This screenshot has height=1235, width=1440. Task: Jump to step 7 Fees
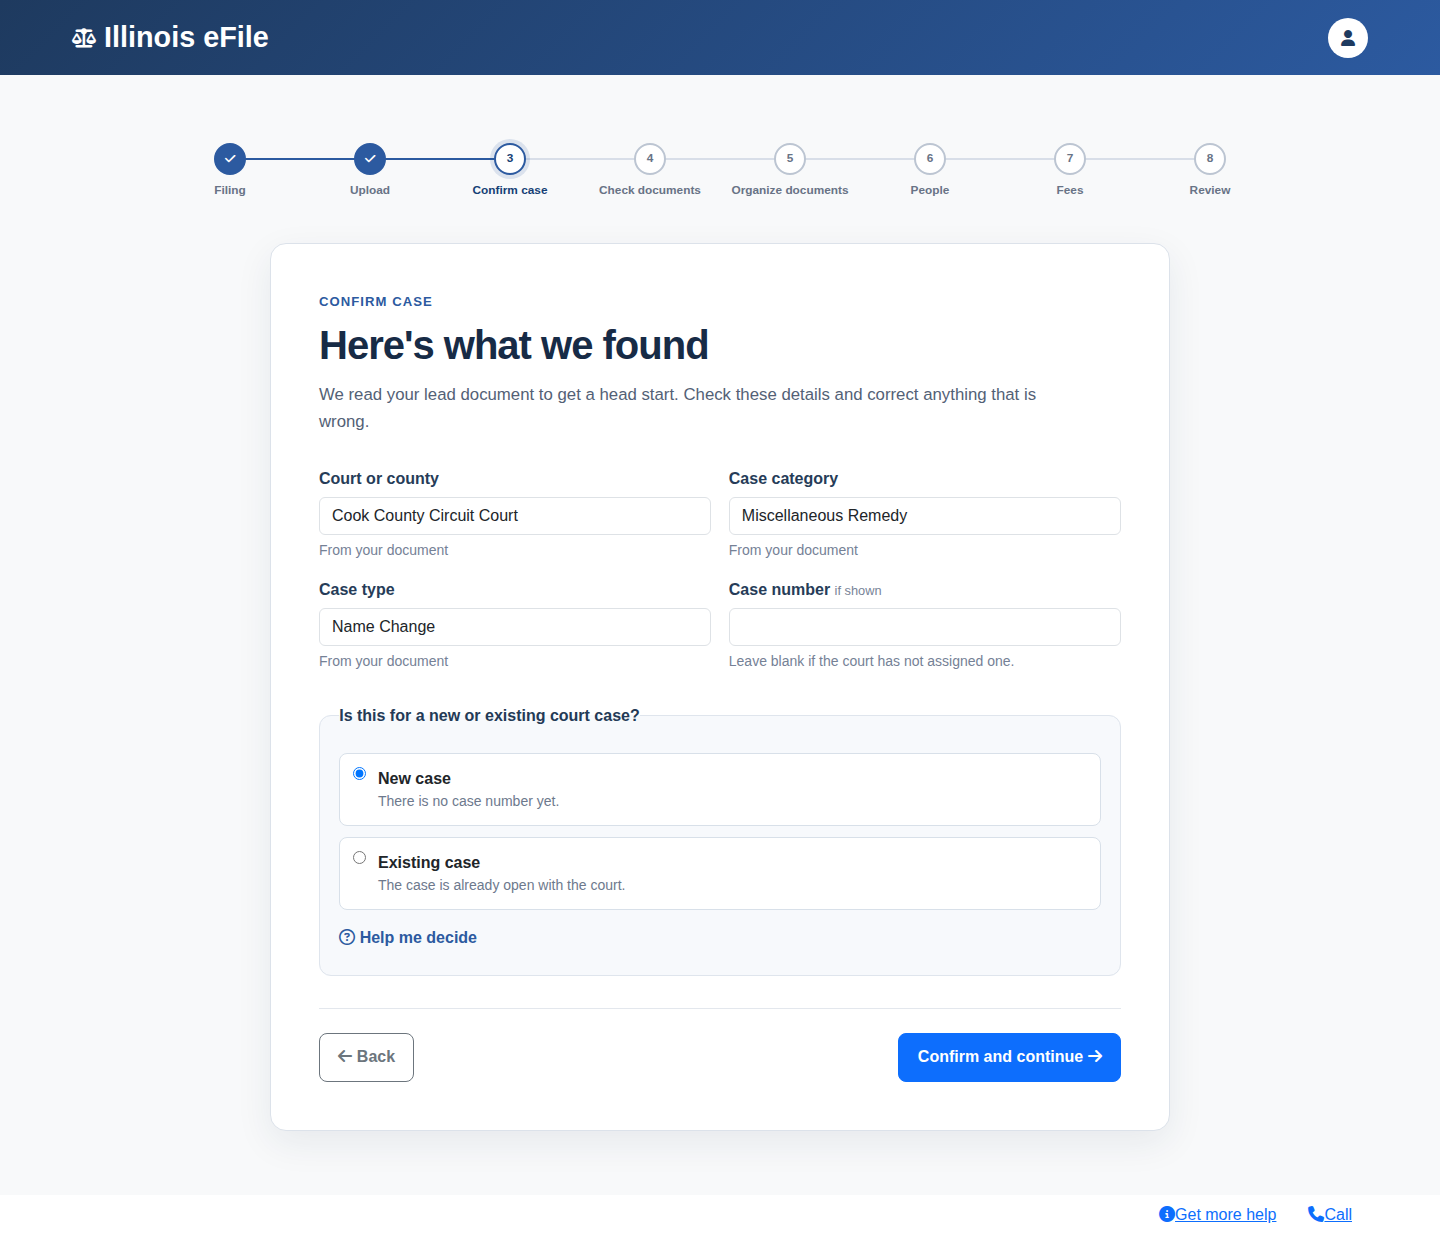[1070, 158]
